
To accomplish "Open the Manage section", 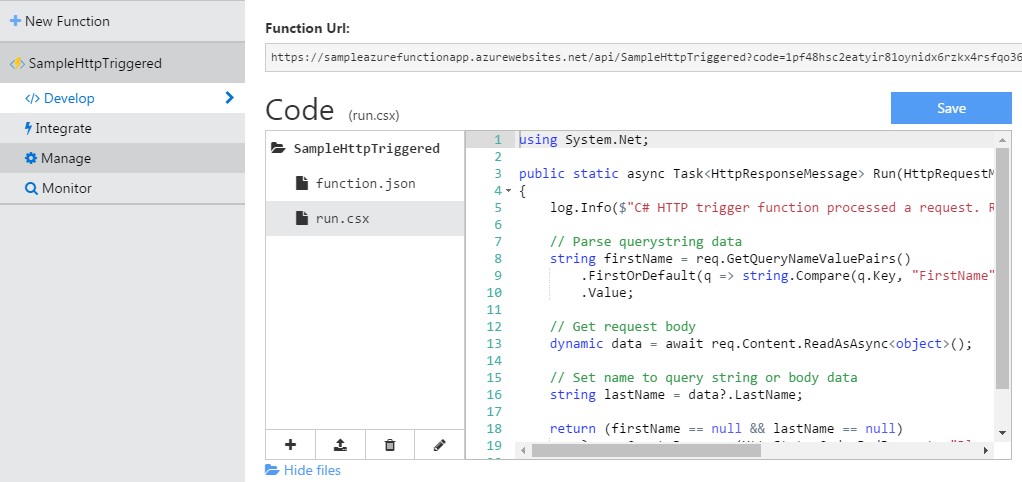I will pyautogui.click(x=123, y=158).
